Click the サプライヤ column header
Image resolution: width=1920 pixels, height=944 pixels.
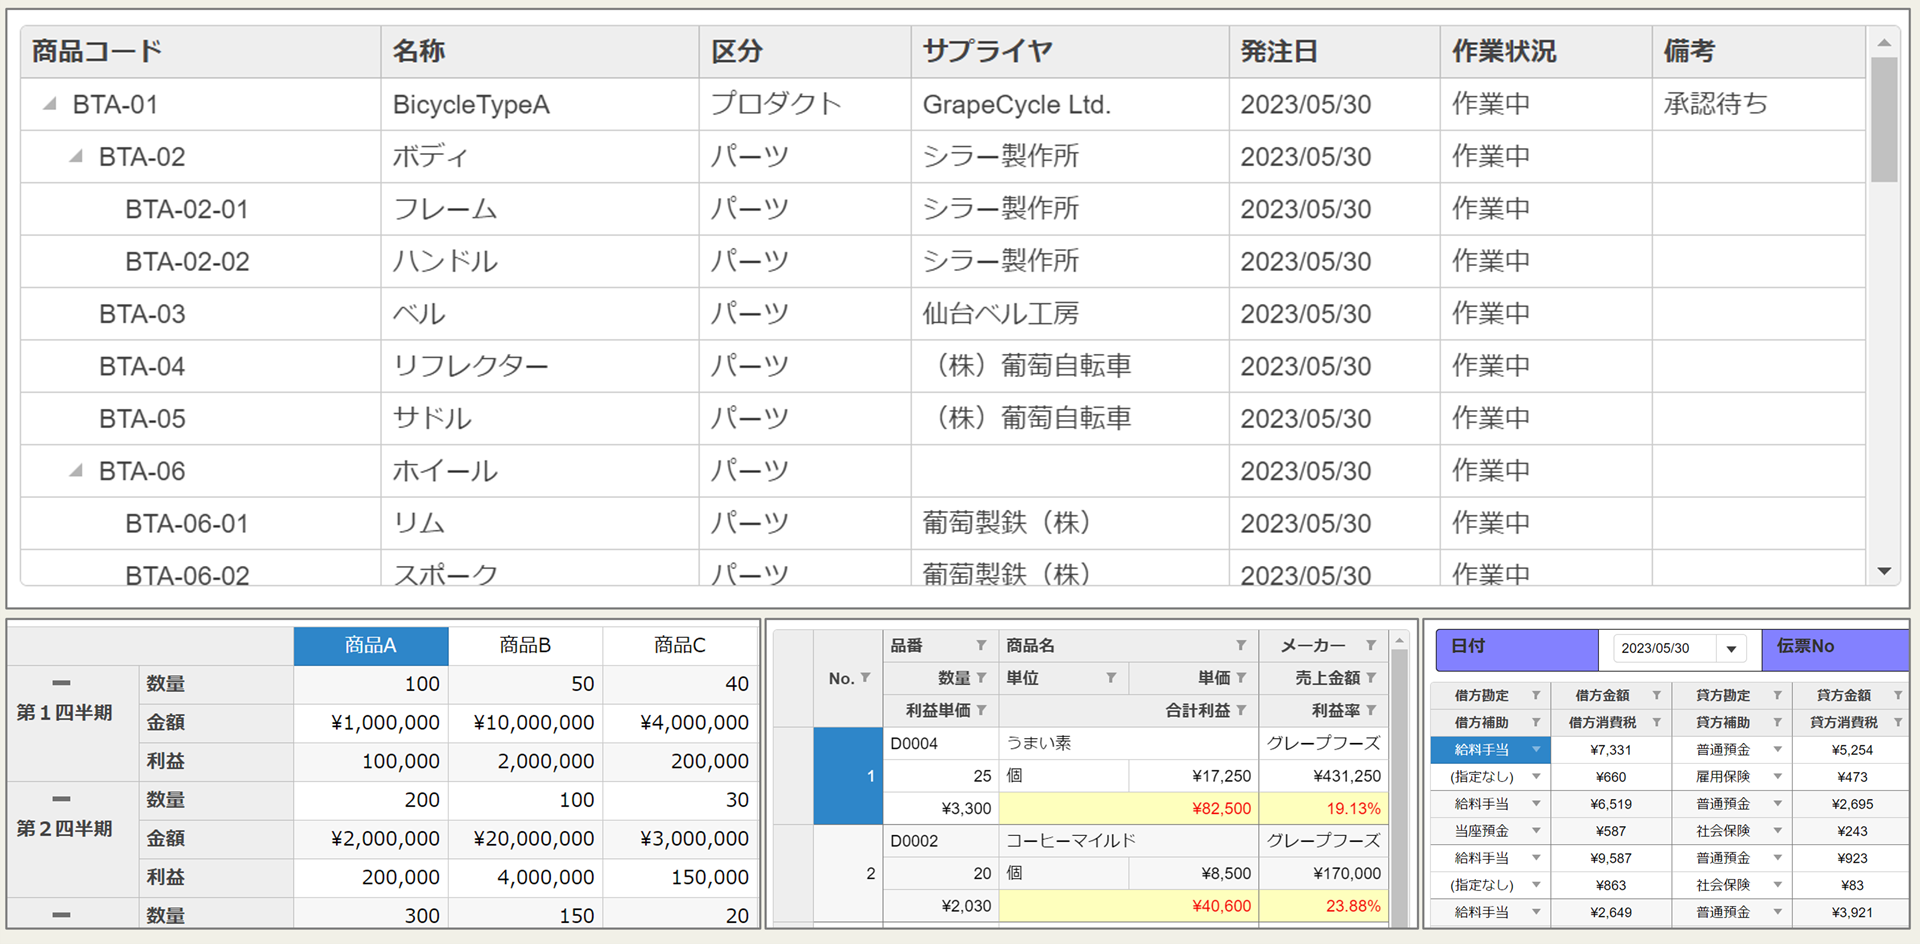[1069, 52]
